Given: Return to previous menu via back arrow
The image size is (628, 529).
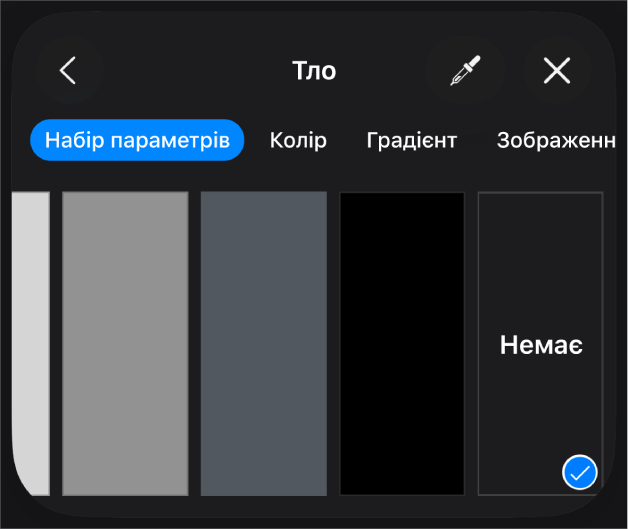Looking at the screenshot, I should pyautogui.click(x=68, y=70).
